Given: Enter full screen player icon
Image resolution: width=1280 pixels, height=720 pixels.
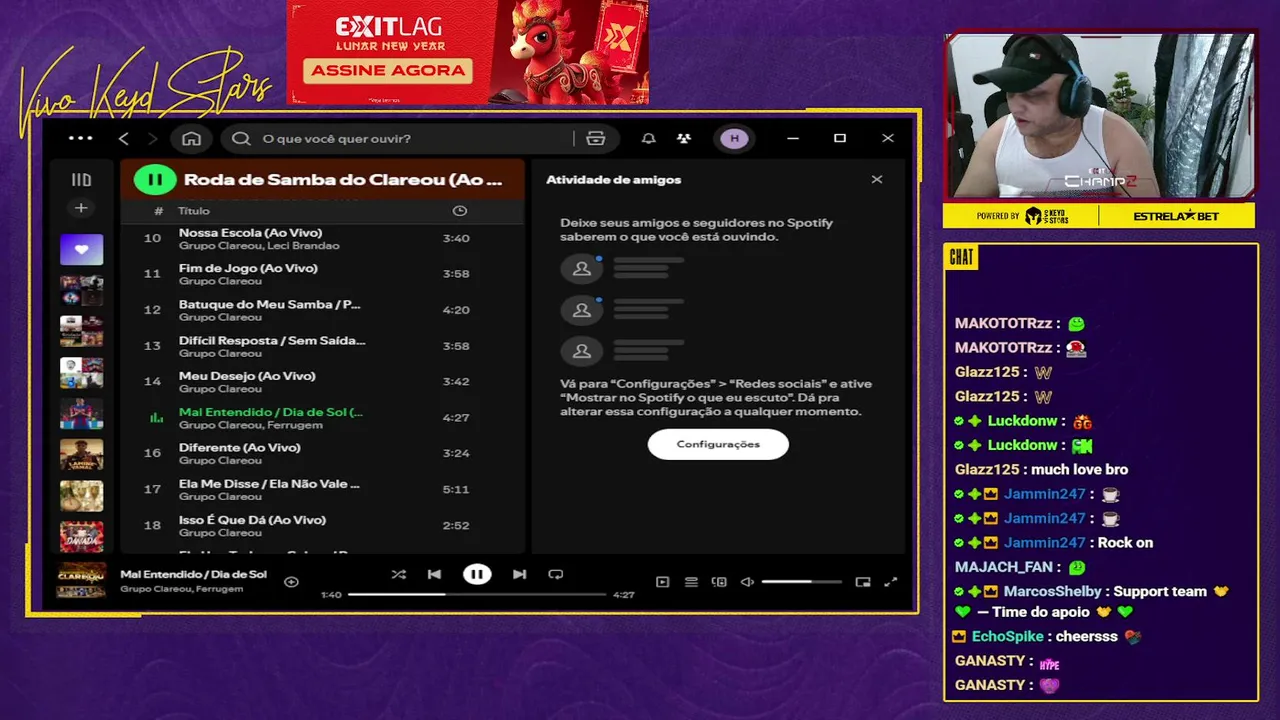Looking at the screenshot, I should [x=891, y=582].
